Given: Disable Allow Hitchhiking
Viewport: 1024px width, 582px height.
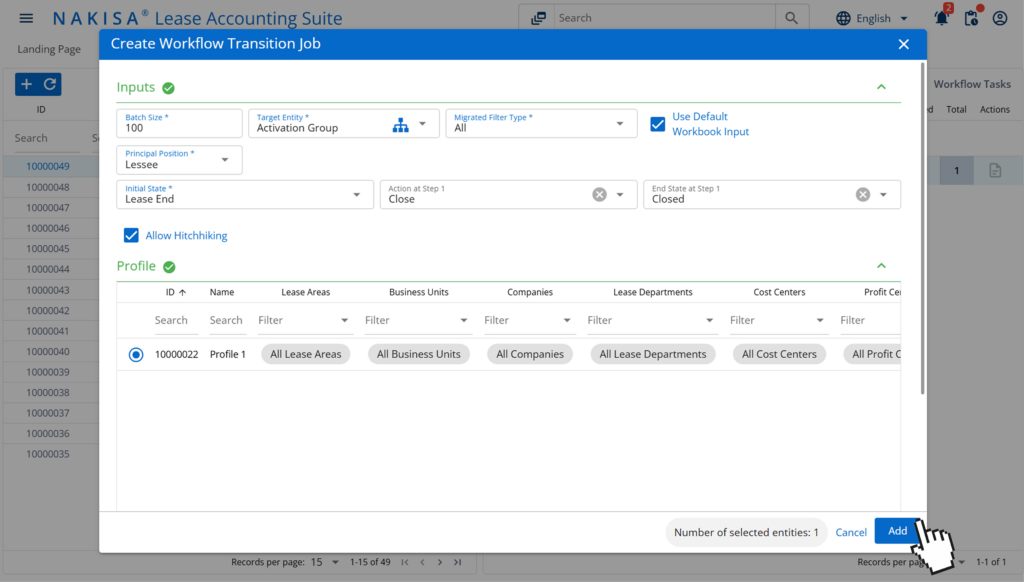Looking at the screenshot, I should 131,235.
